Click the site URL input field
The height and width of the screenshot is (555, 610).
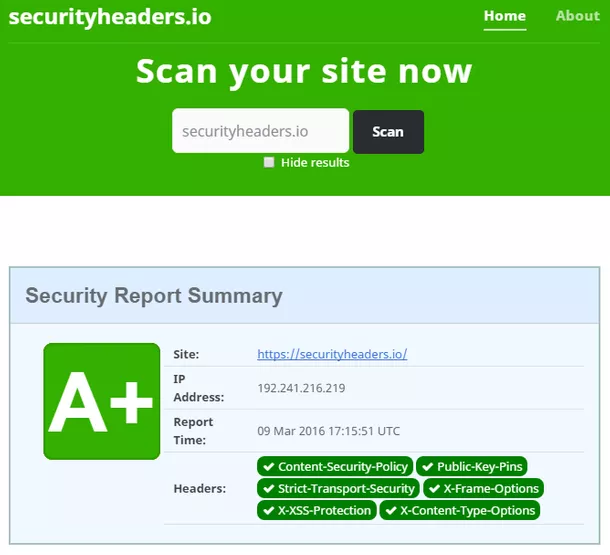coord(260,131)
